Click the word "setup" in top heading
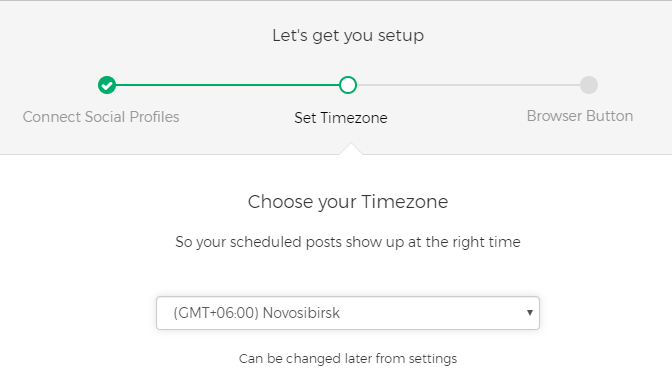 coord(401,36)
